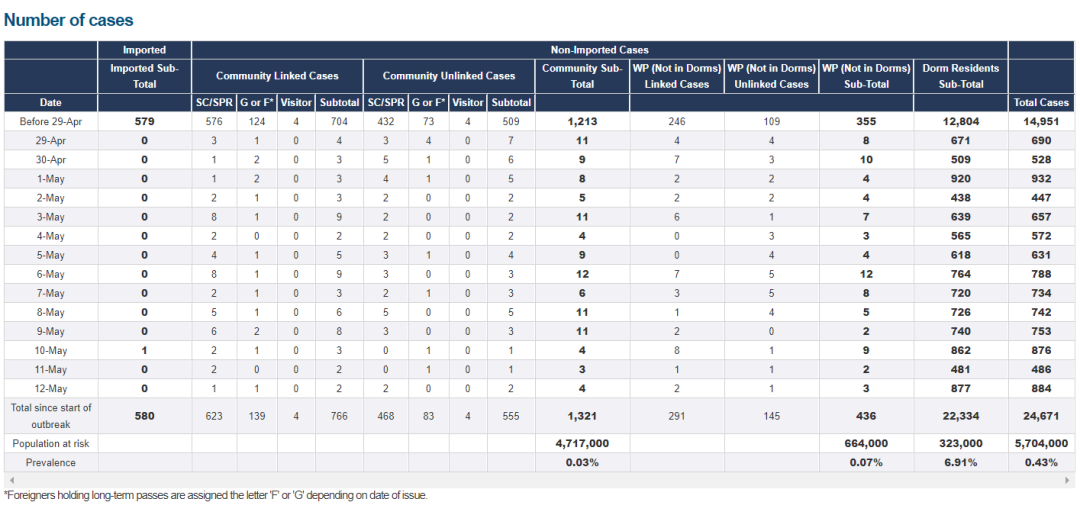This screenshot has width=1080, height=515.
Task: Click the 'Prevalence' row label
Action: 50,462
